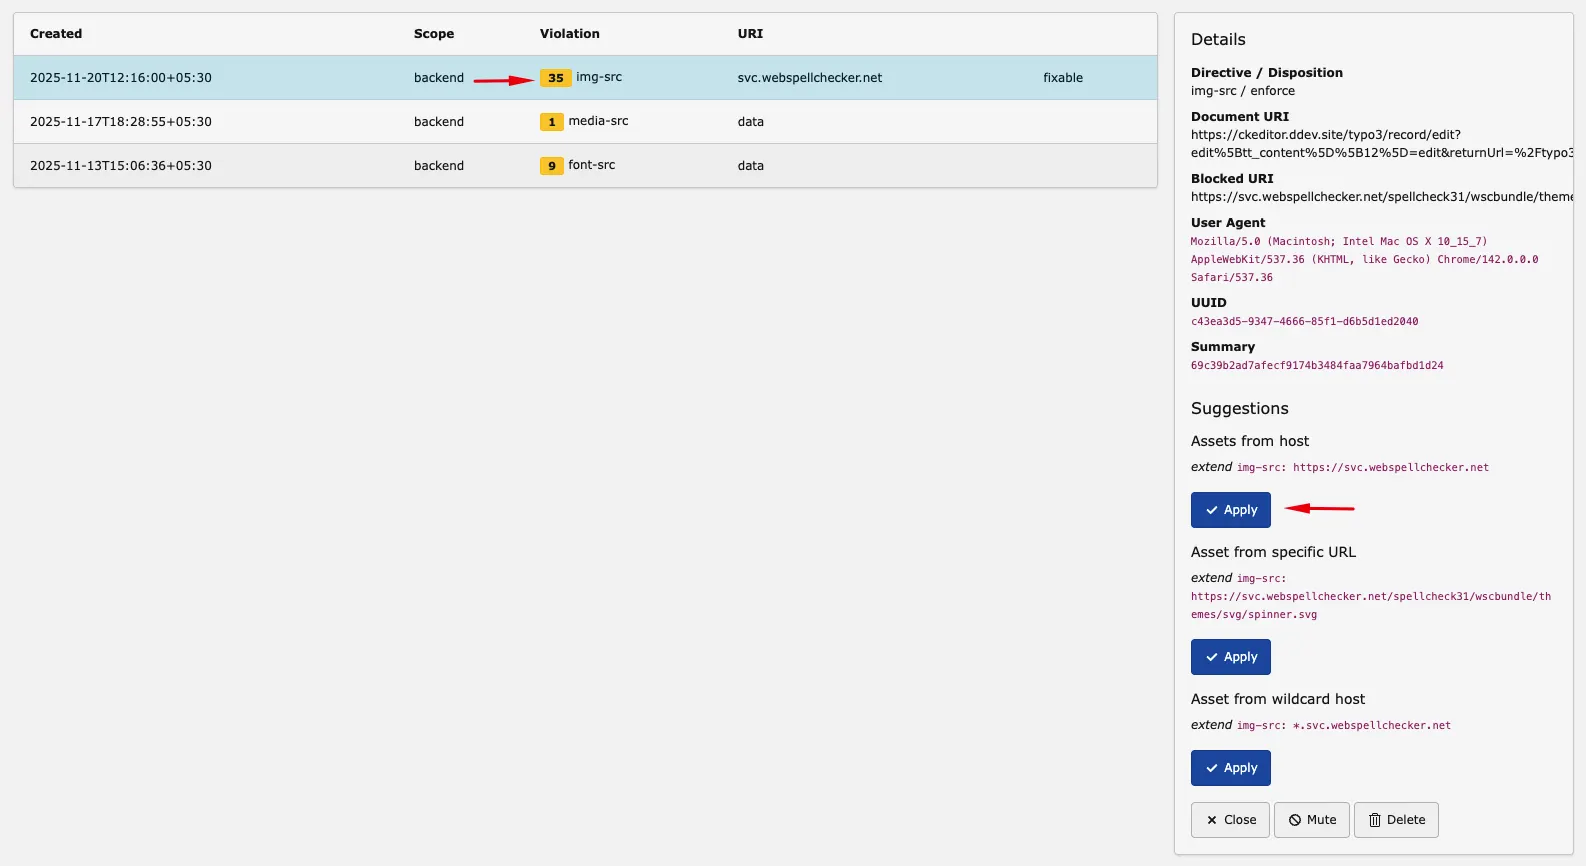Select row created 2025-11-20T12:16:00+05:30
Viewport: 1586px width, 866px height.
[585, 78]
